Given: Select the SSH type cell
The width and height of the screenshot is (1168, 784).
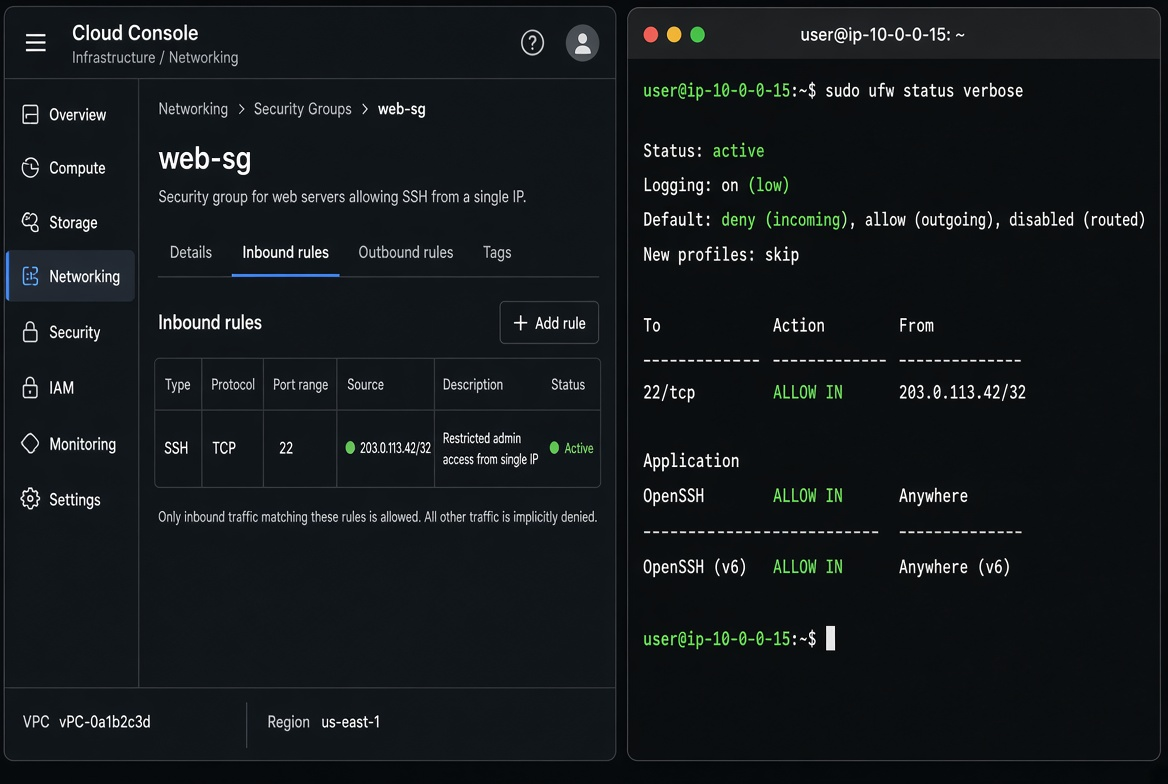Looking at the screenshot, I should click(177, 448).
